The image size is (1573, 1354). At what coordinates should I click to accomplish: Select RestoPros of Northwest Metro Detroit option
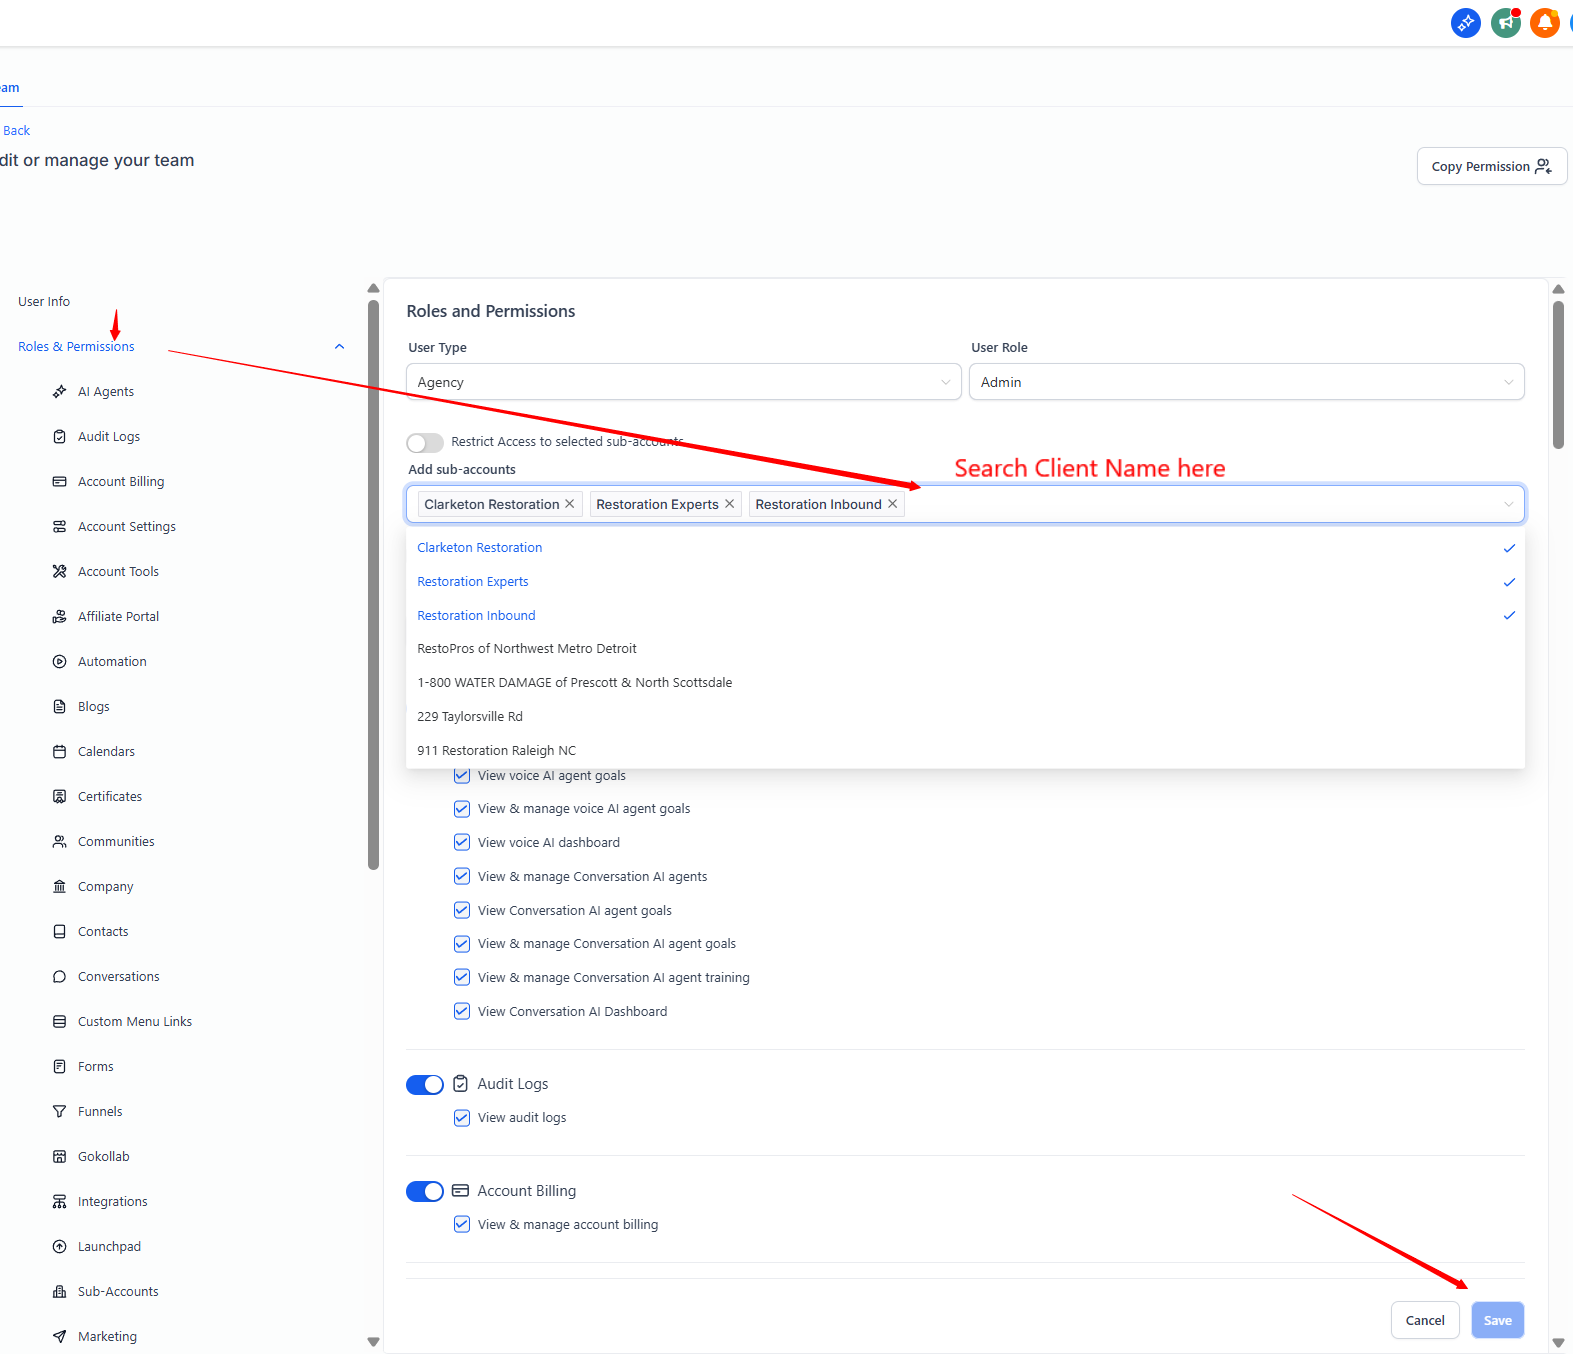tap(527, 649)
